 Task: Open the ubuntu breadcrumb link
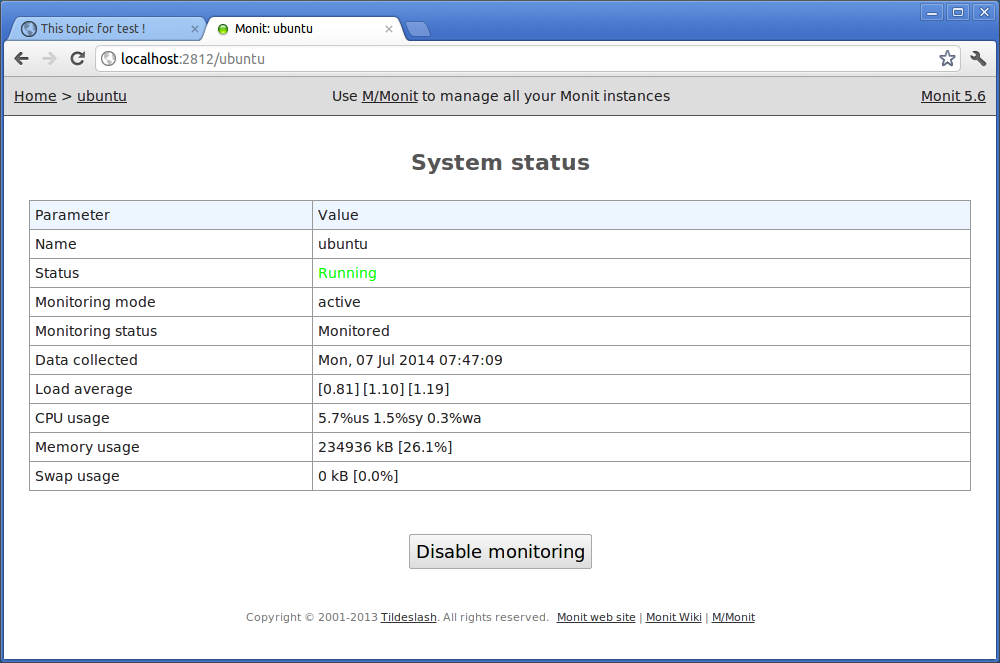[102, 96]
